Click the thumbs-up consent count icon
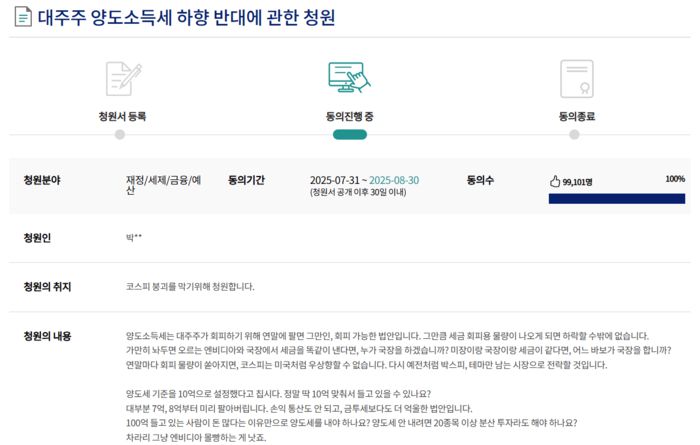 point(555,182)
